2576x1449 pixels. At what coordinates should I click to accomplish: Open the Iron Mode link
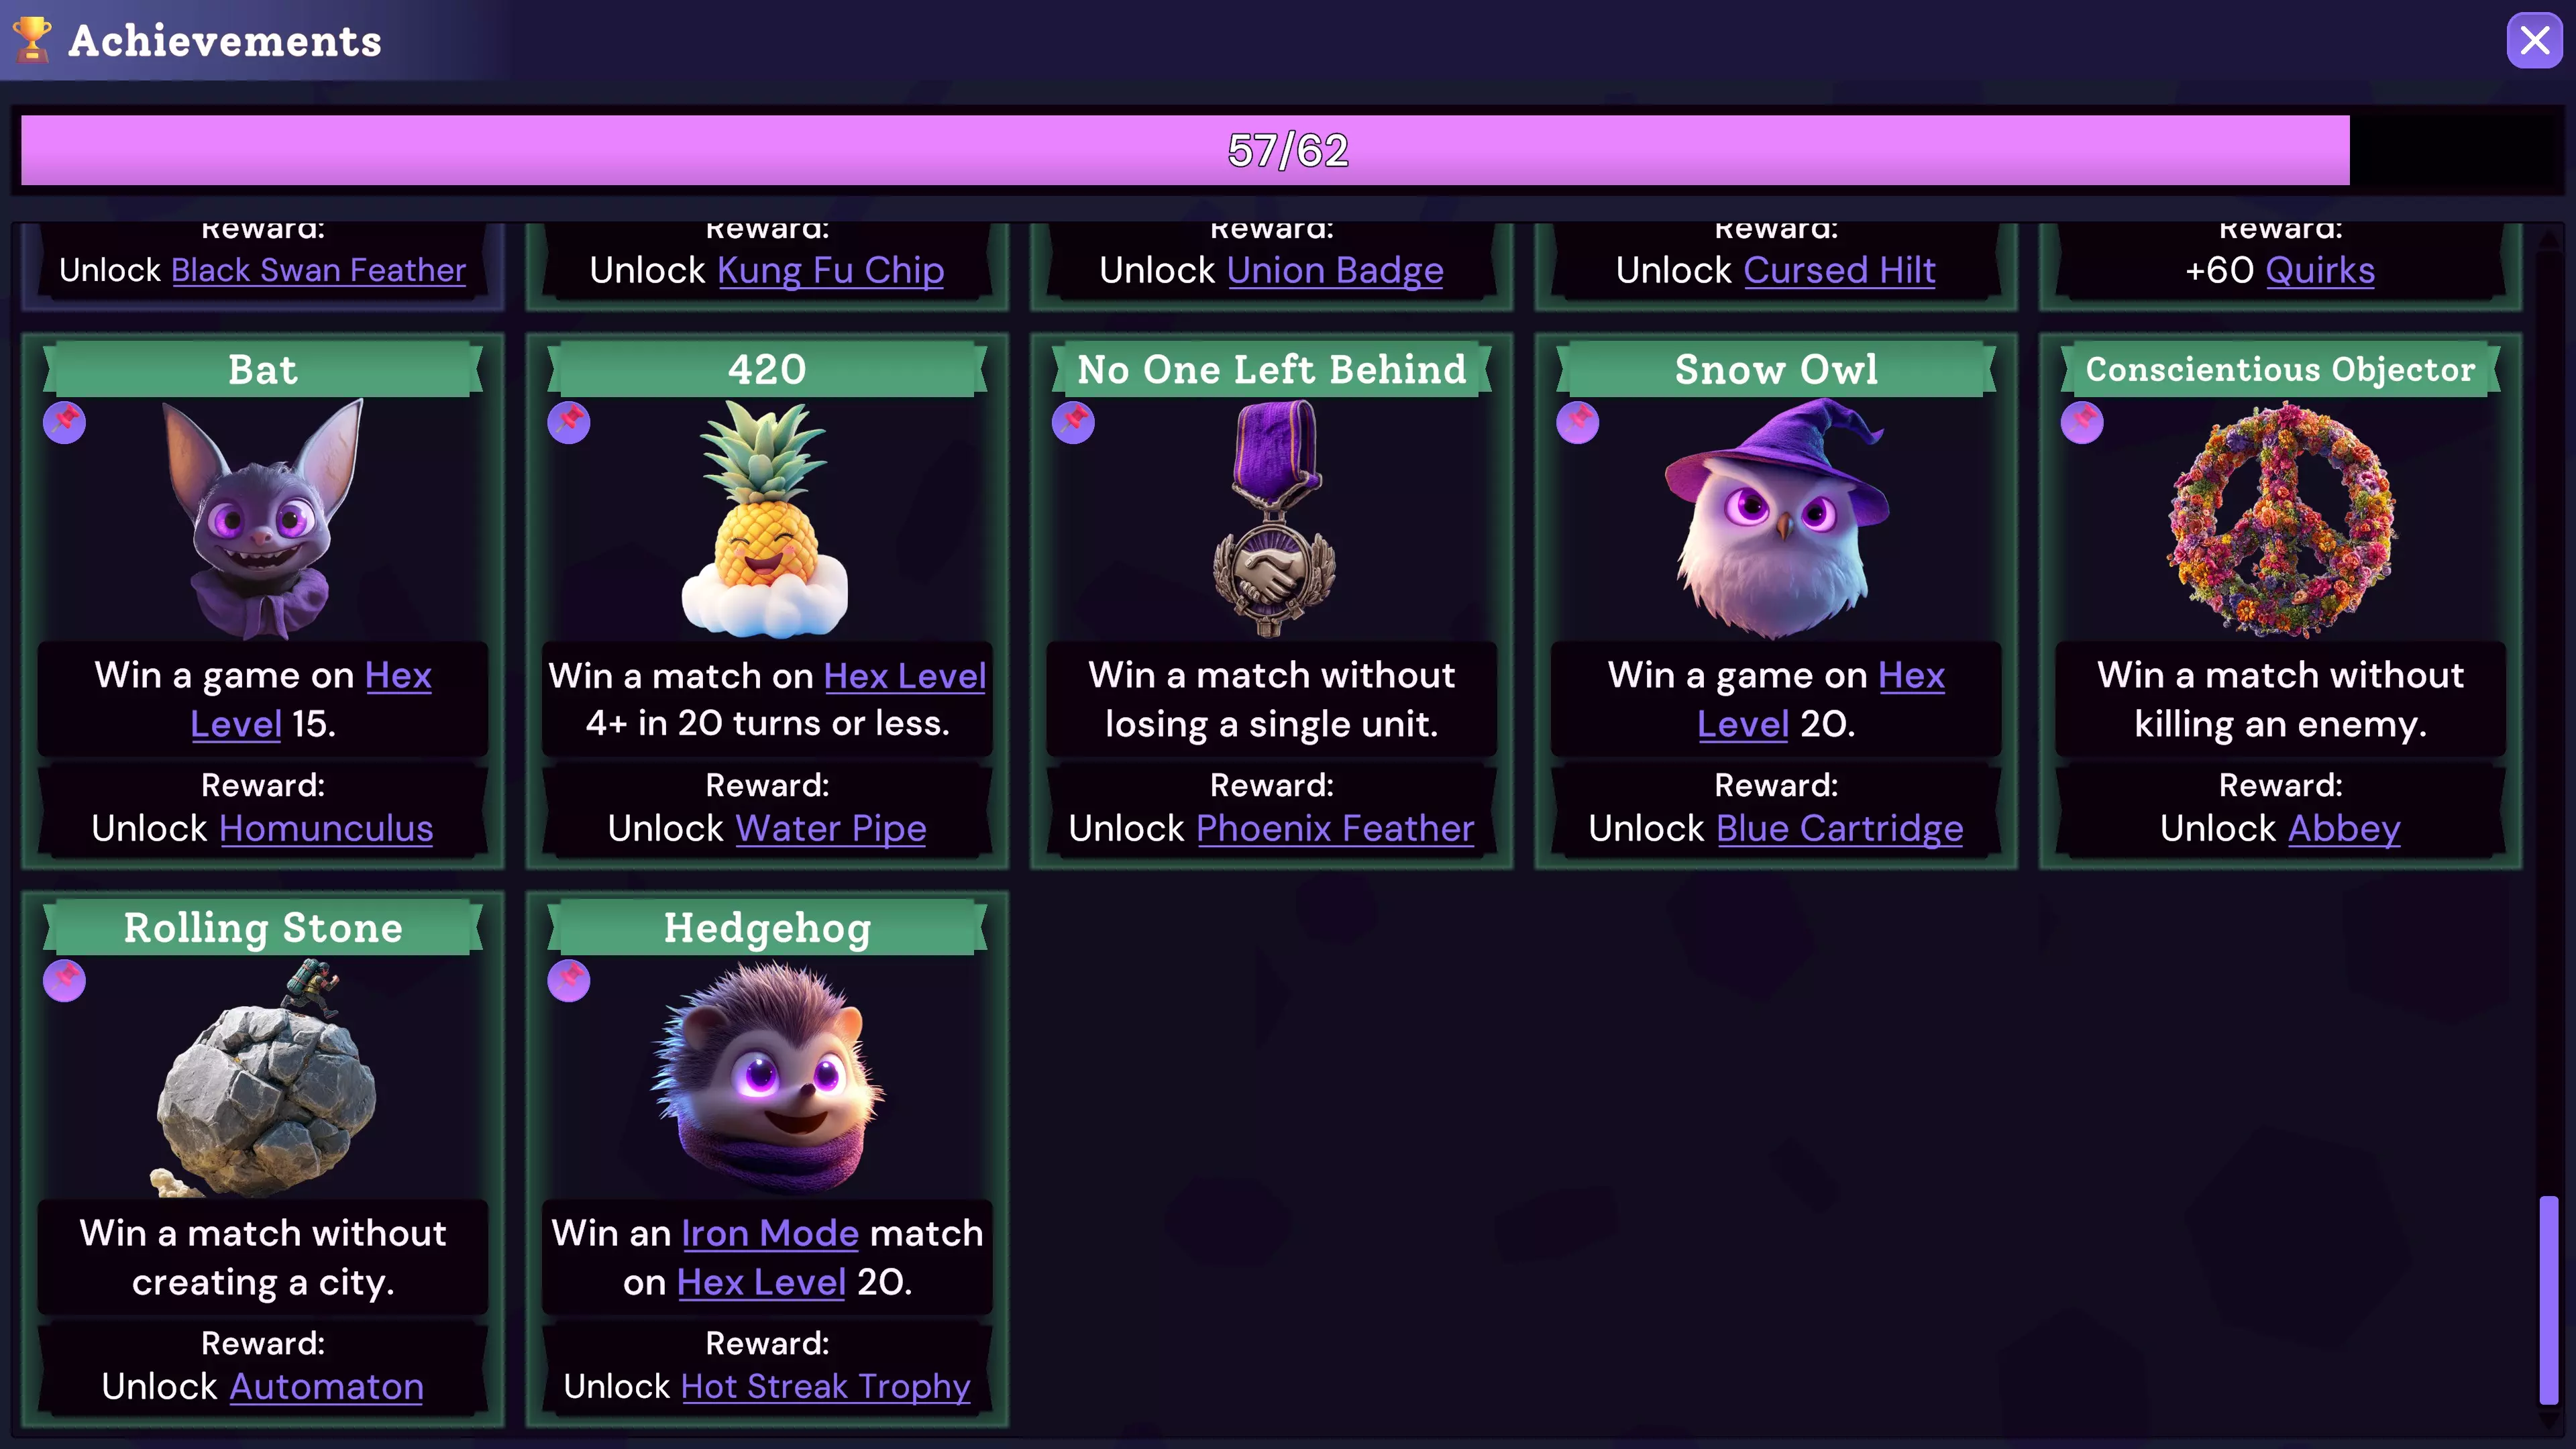point(770,1233)
